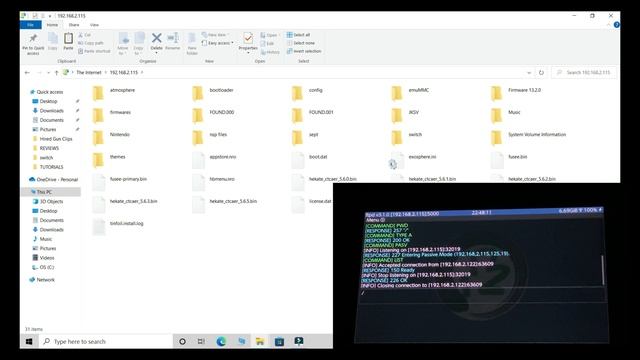Switch to the View ribbon tab
640x360 pixels.
(94, 25)
